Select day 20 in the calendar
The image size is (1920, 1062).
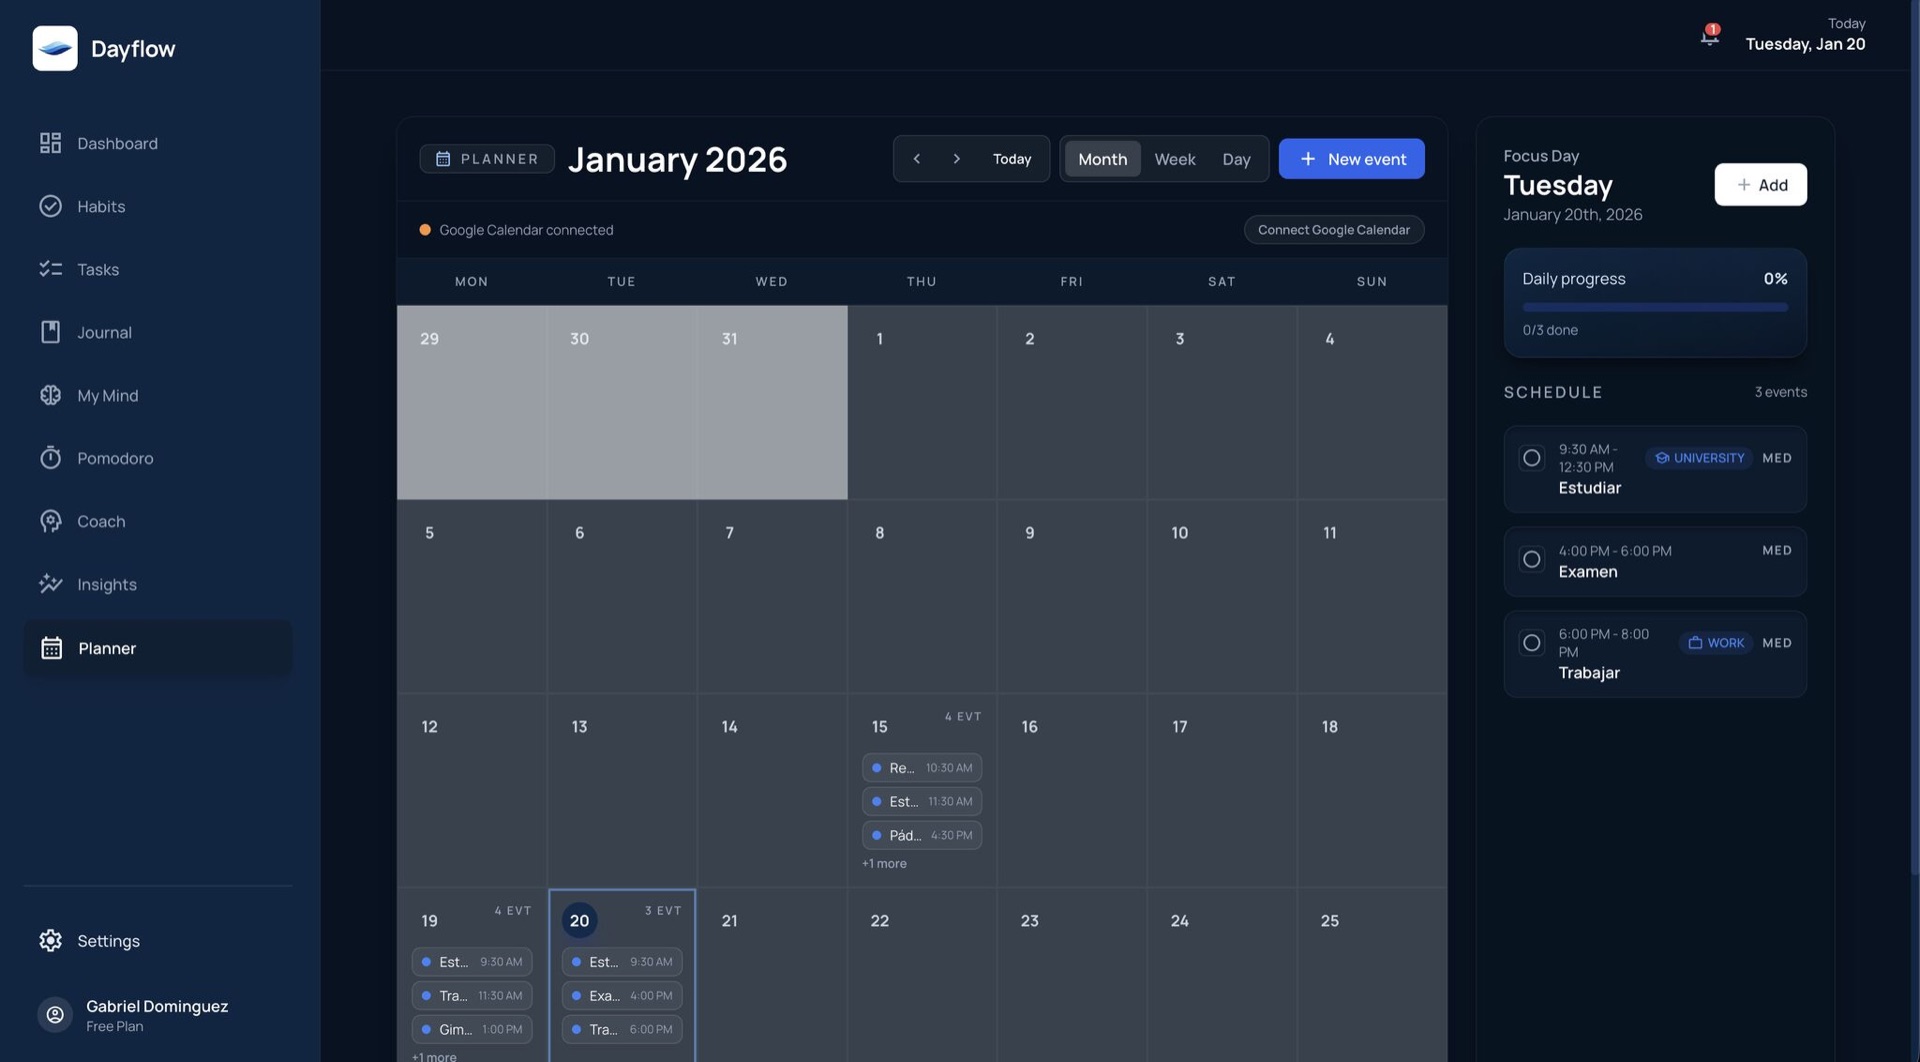tap(579, 921)
